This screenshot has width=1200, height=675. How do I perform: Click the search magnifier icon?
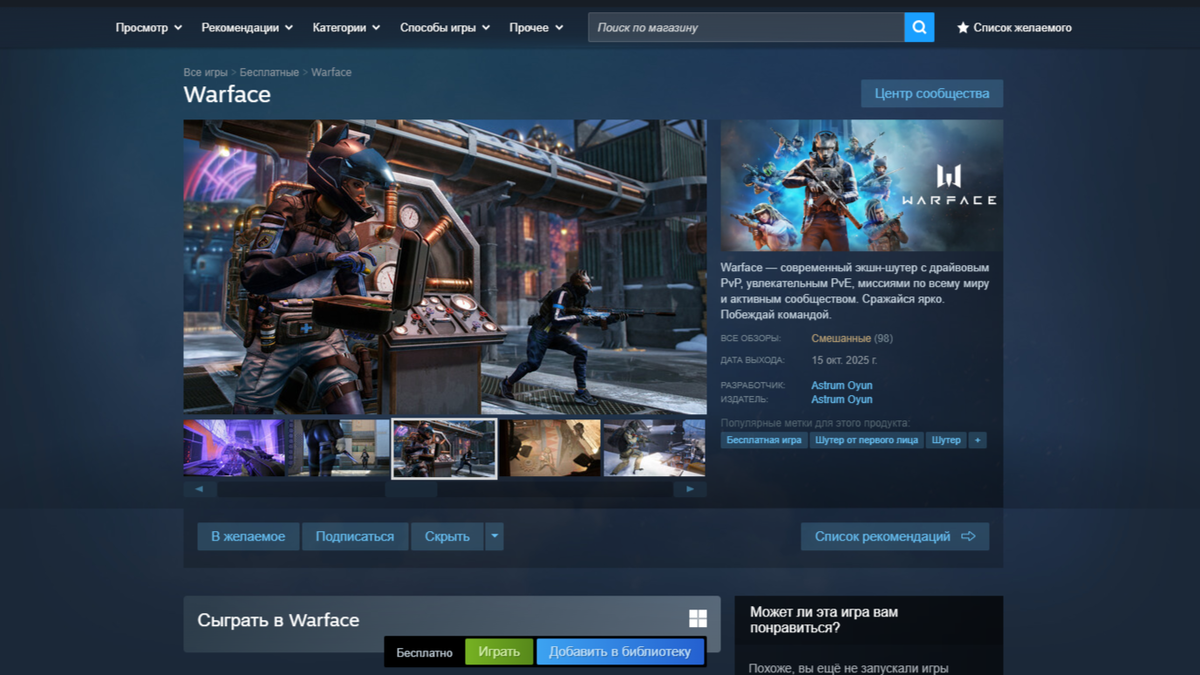pyautogui.click(x=919, y=27)
